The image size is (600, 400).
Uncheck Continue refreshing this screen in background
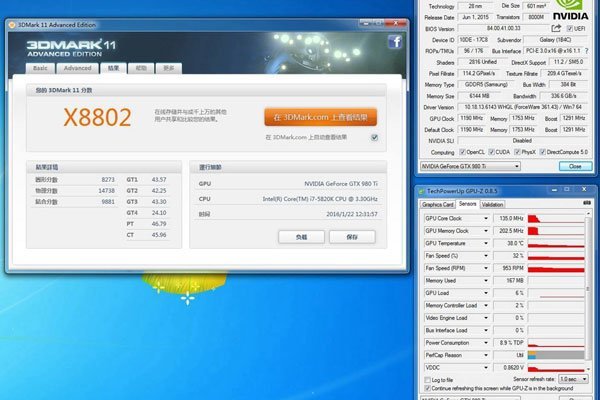coord(427,388)
